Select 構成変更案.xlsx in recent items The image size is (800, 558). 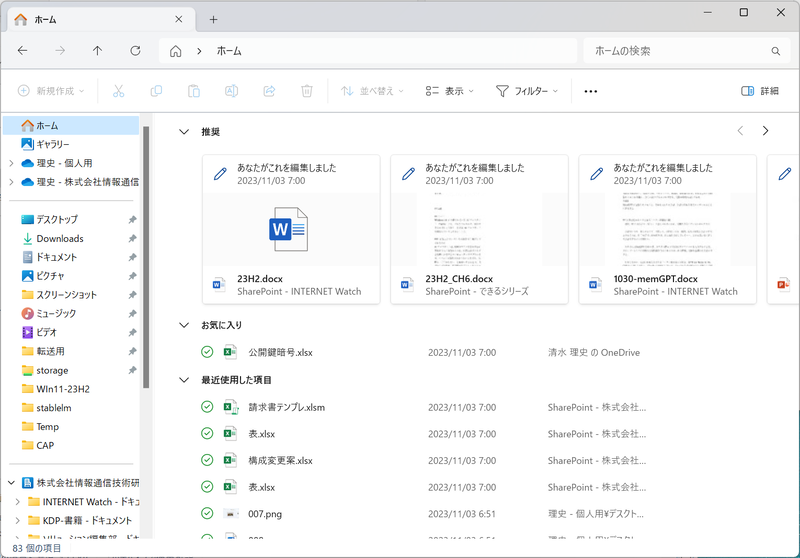coord(280,461)
